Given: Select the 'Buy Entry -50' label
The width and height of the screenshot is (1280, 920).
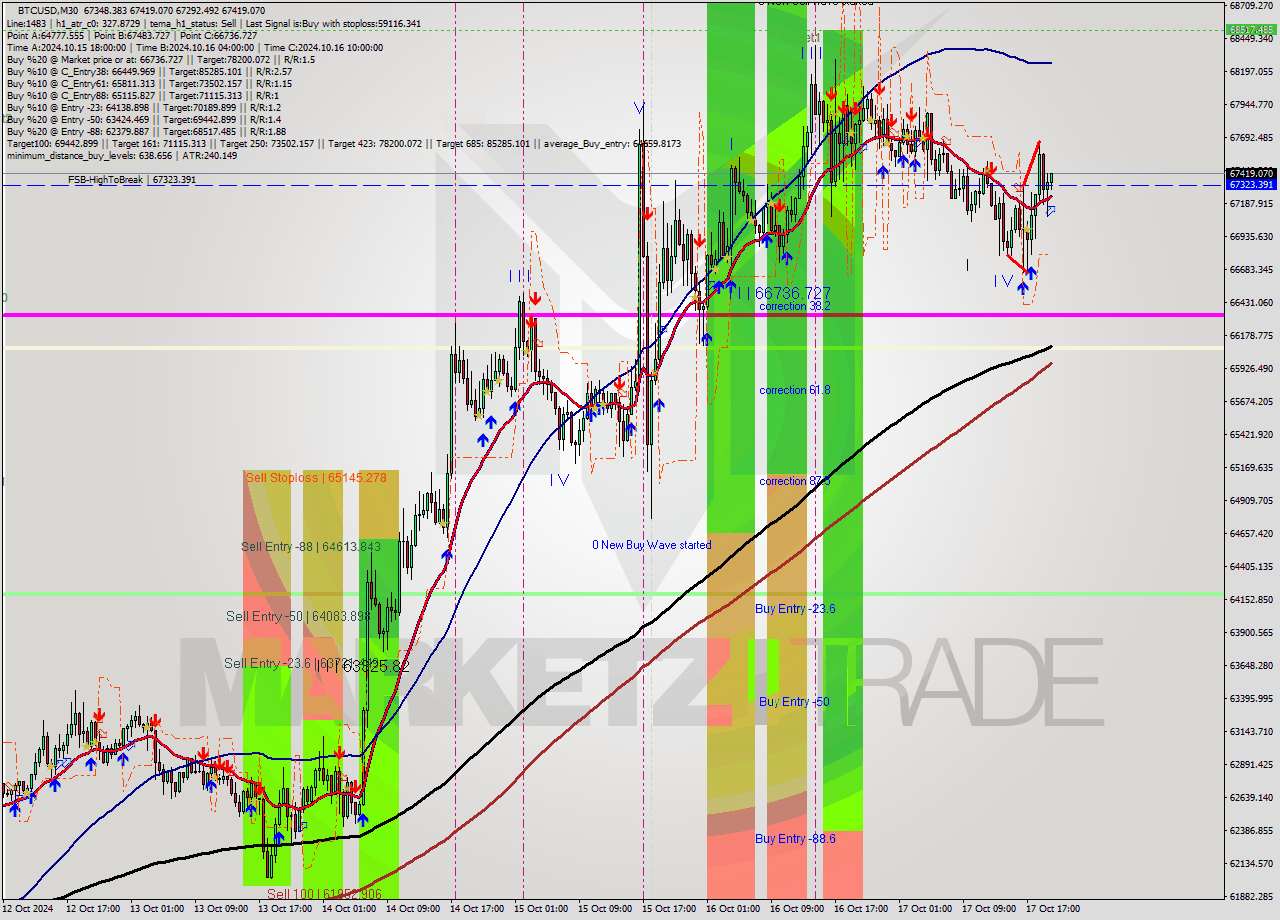Looking at the screenshot, I should [794, 702].
